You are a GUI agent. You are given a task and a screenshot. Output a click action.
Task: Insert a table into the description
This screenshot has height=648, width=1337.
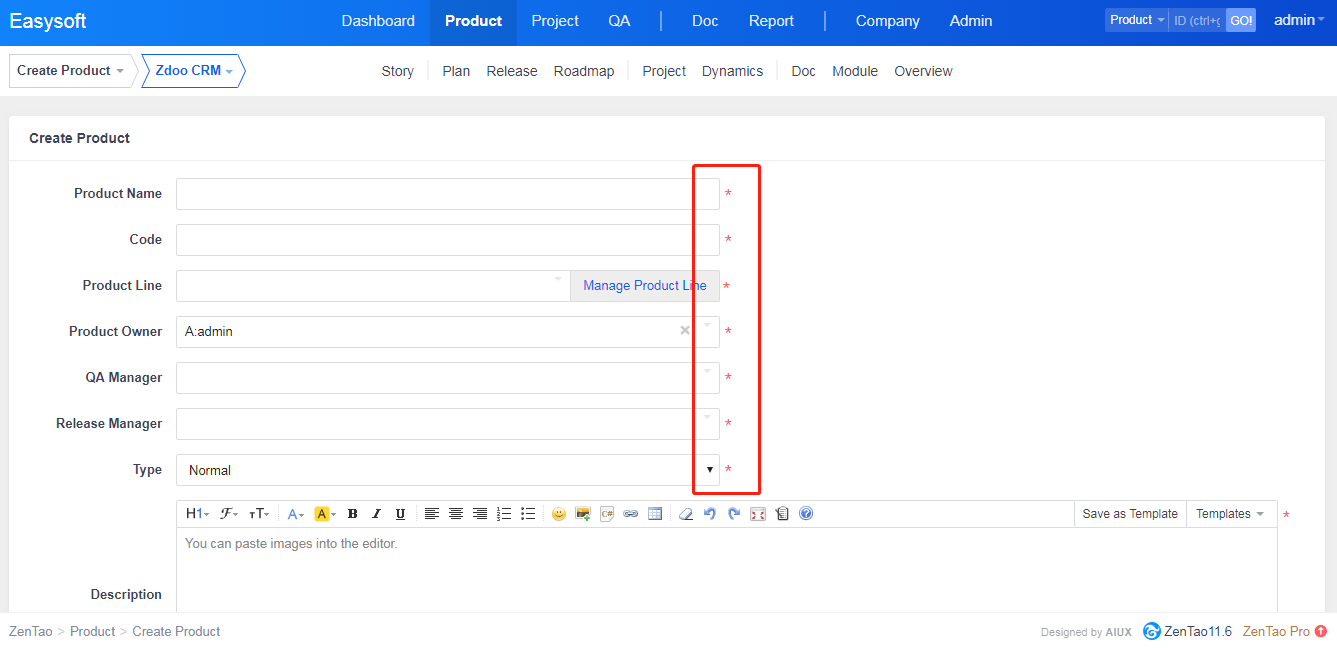click(x=655, y=514)
